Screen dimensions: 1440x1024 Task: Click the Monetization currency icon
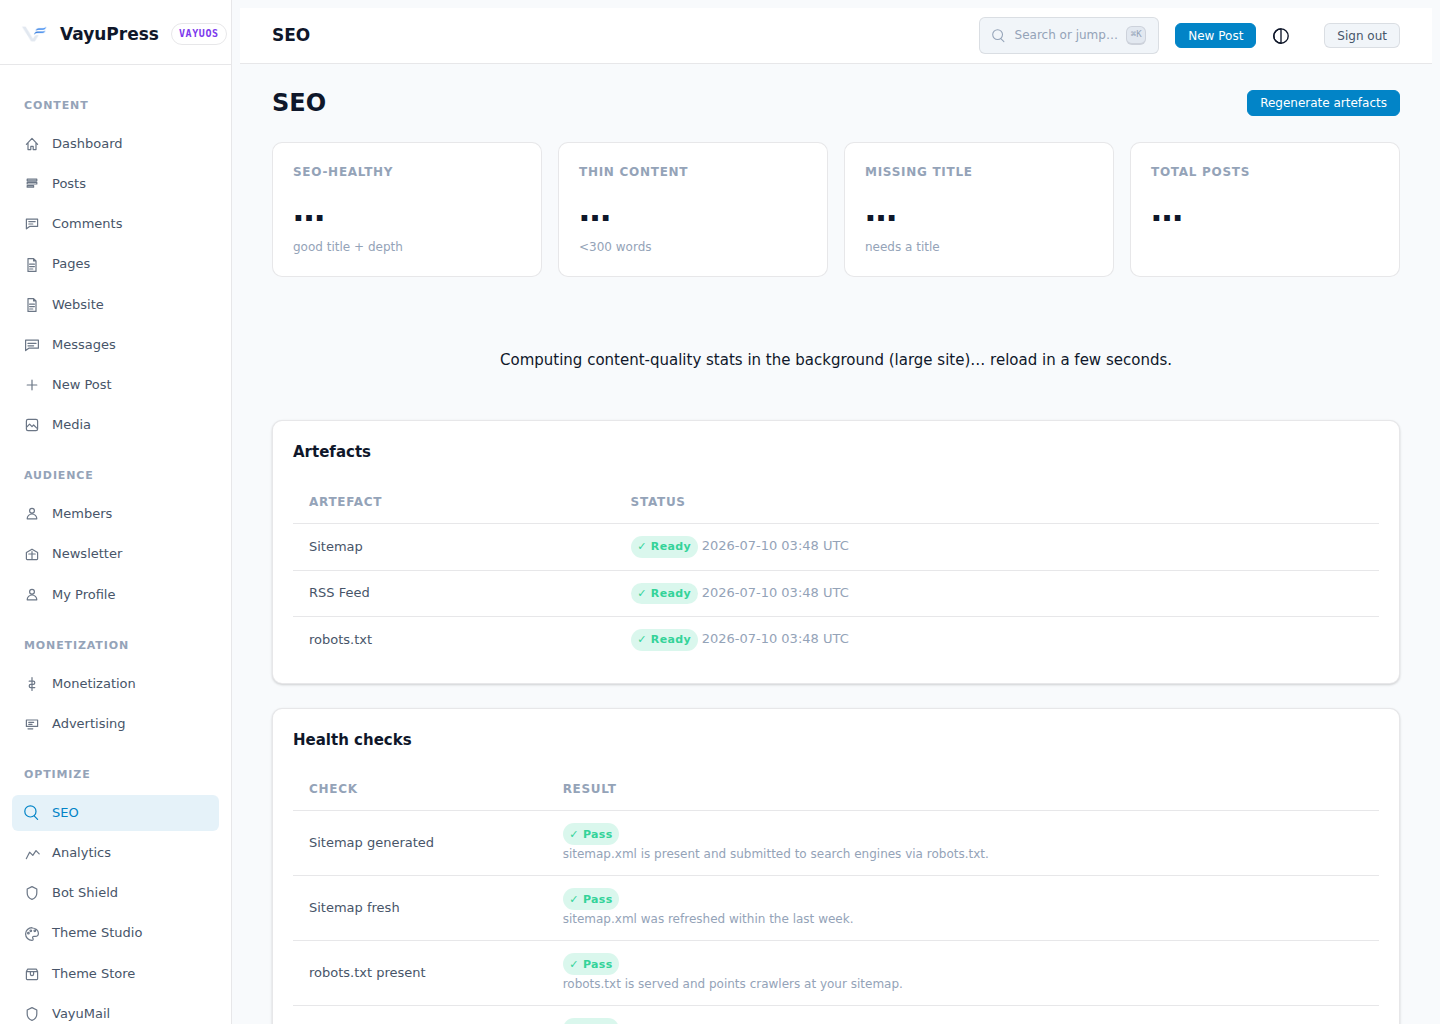[32, 684]
